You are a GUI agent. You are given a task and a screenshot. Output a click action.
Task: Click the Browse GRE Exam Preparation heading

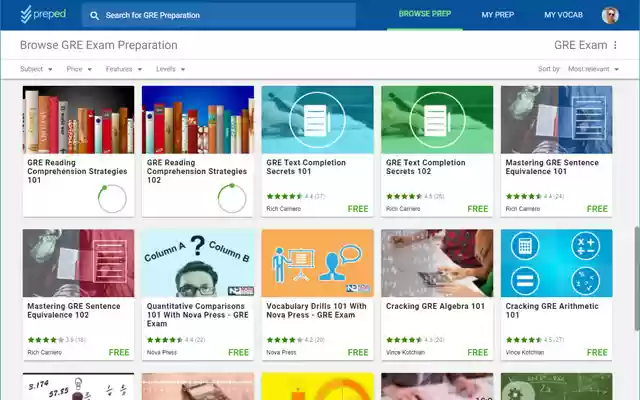99,45
